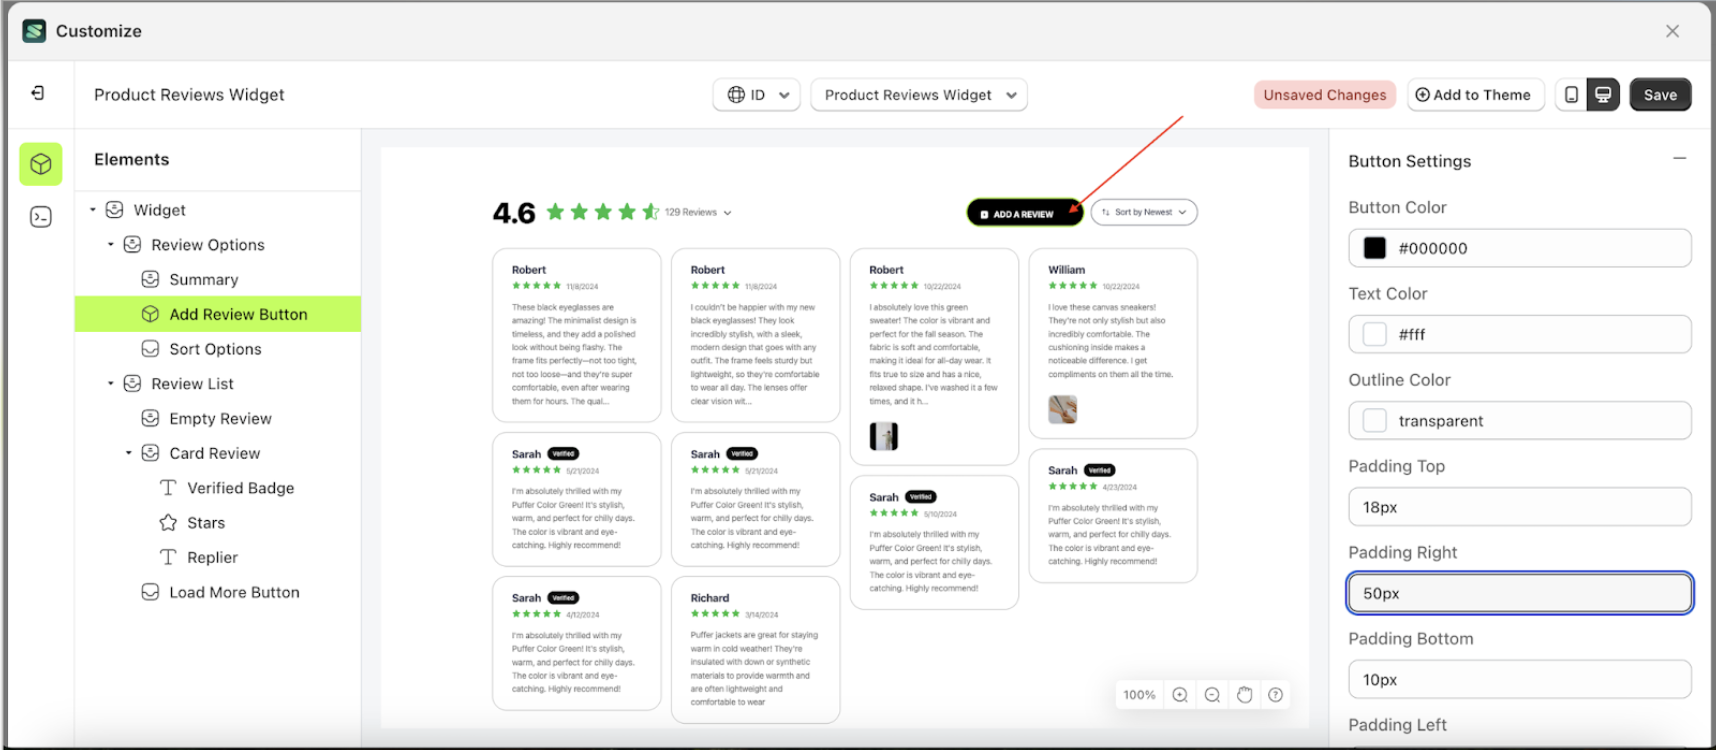Click the Sort Options element icon
Image resolution: width=1716 pixels, height=750 pixels.
[x=150, y=349]
